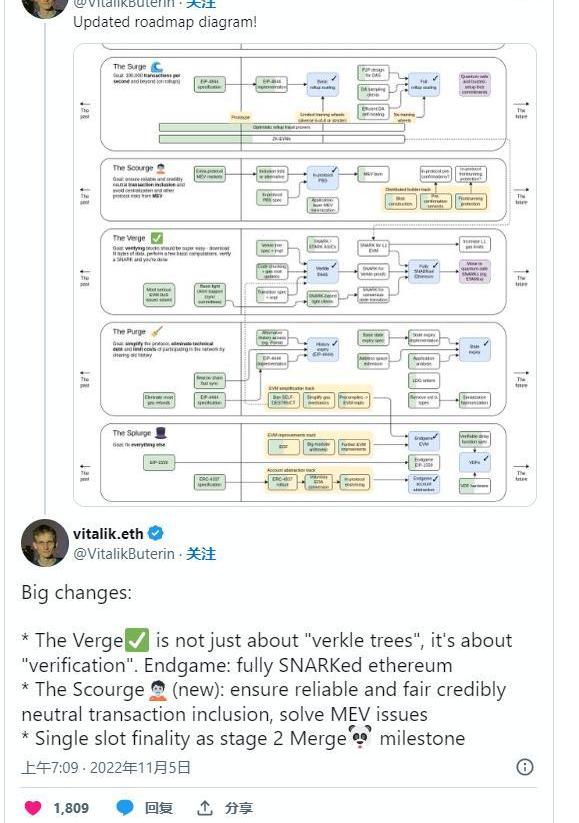The height and width of the screenshot is (823, 579).
Task: Open The Surge section of roadmap image
Action: point(303,104)
